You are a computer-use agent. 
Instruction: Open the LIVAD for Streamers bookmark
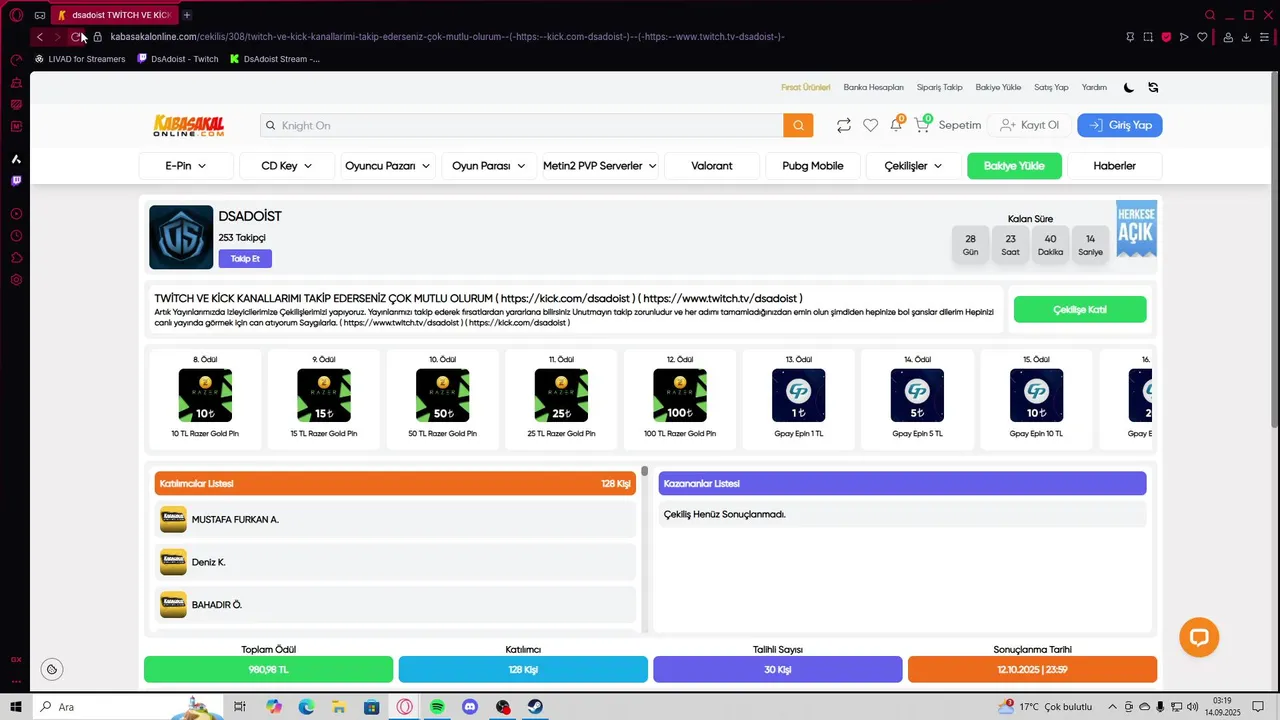[x=80, y=59]
